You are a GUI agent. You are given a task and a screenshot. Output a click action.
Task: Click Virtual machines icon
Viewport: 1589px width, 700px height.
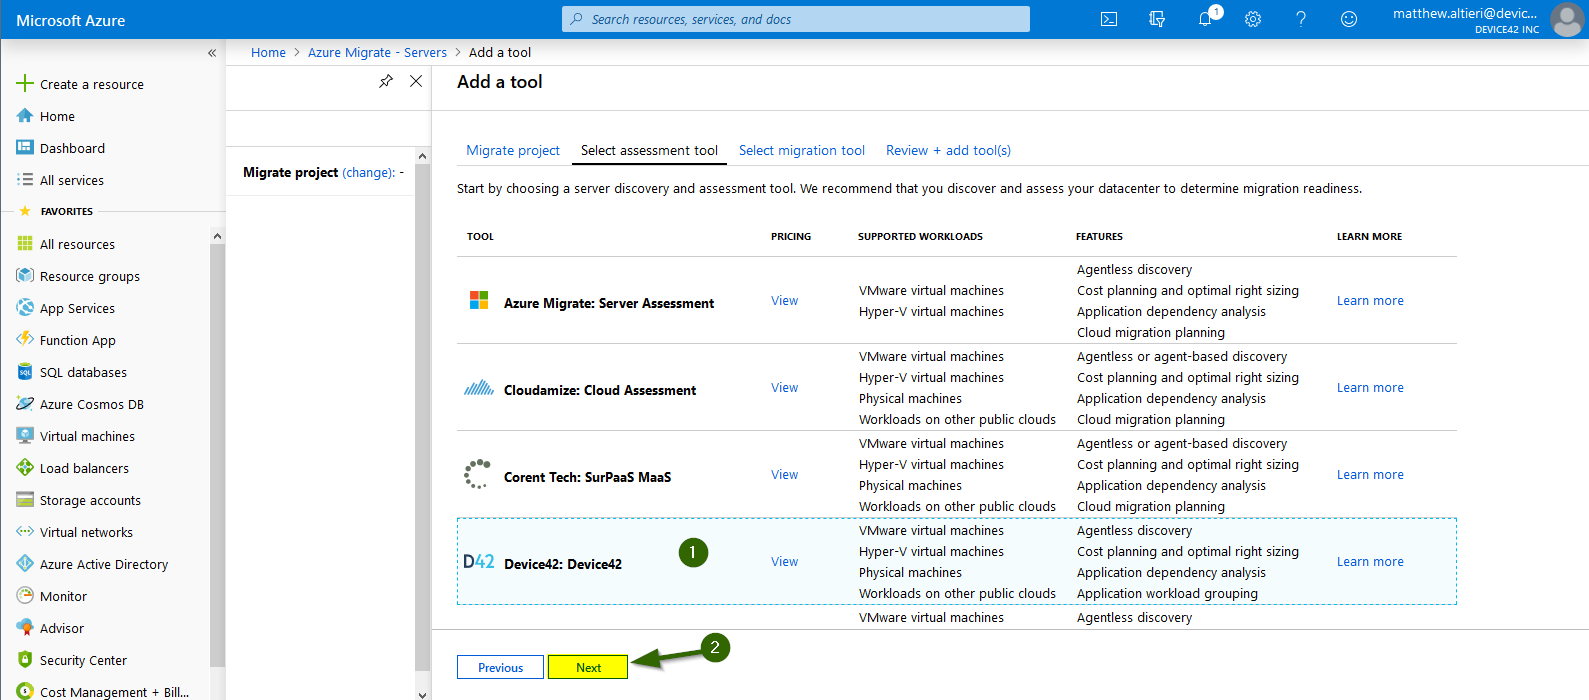click(x=25, y=436)
